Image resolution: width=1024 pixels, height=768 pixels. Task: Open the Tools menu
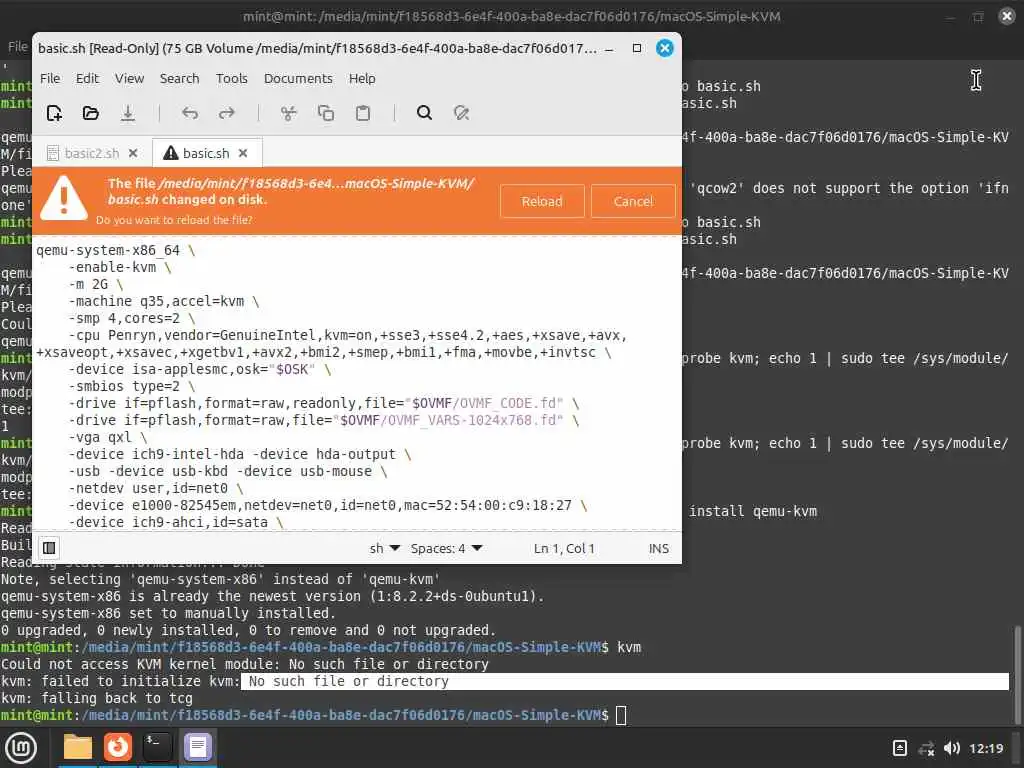pos(231,78)
